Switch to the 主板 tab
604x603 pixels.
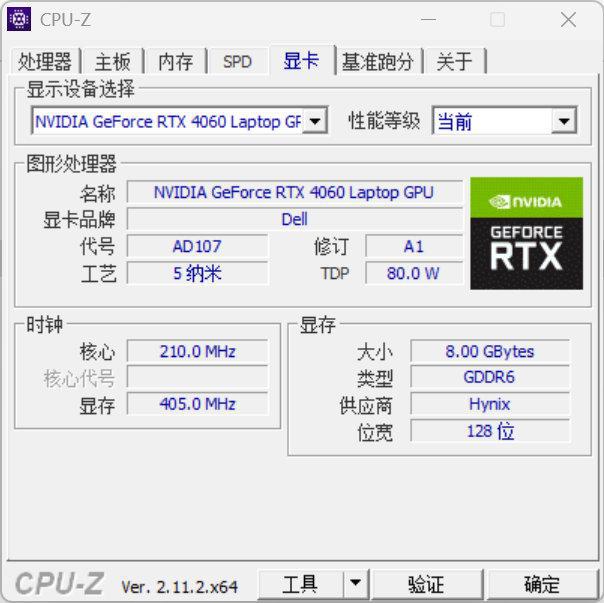112,61
